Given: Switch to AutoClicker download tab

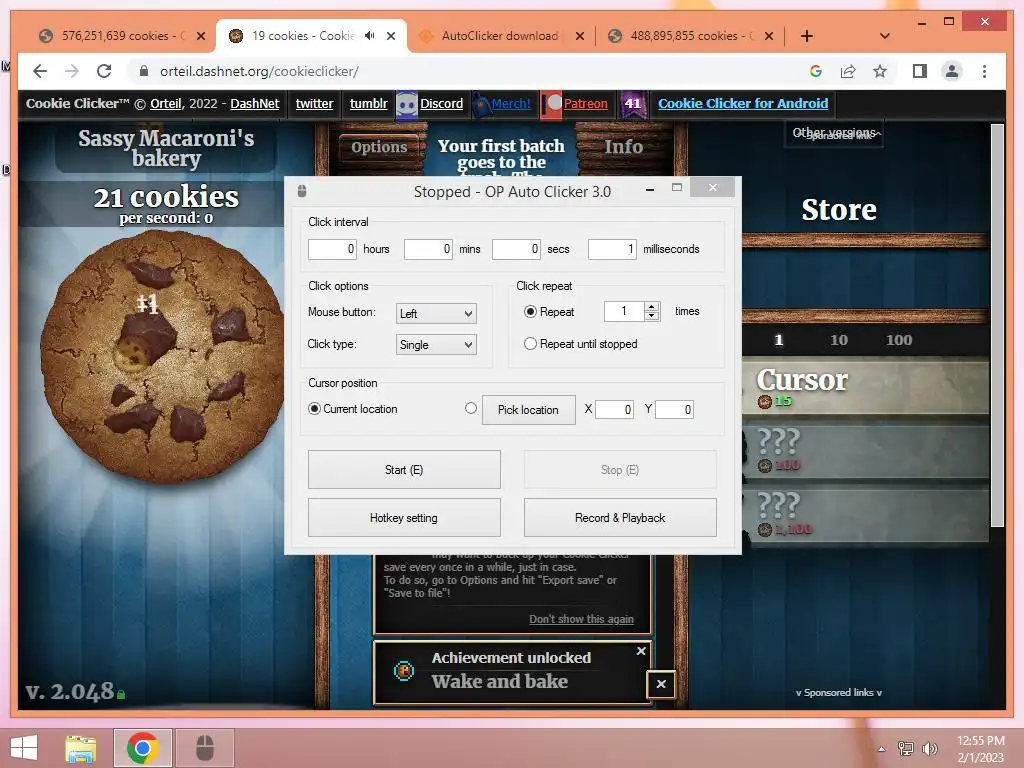Looking at the screenshot, I should pyautogui.click(x=499, y=36).
